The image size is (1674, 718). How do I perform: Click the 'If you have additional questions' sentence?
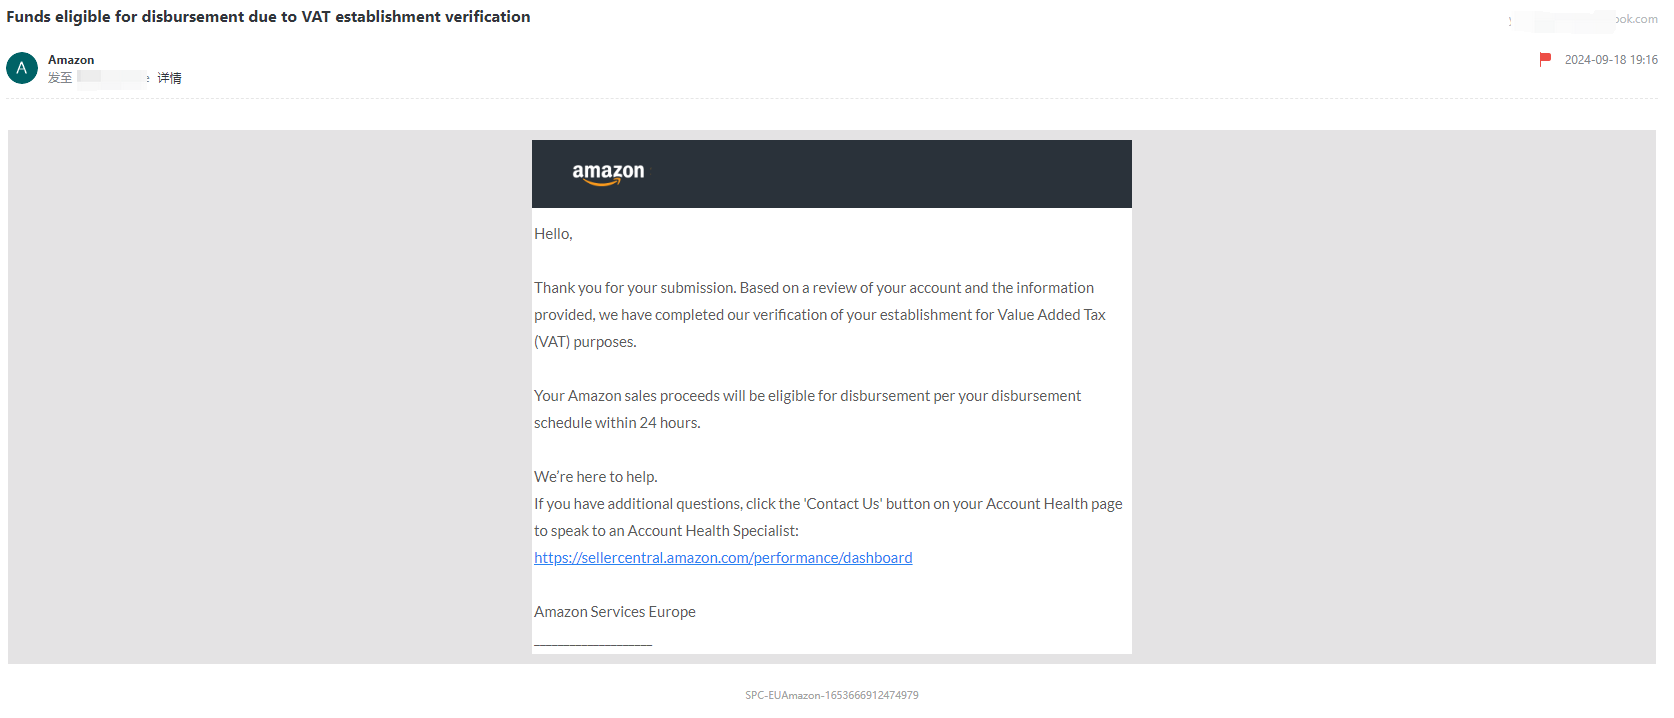[827, 504]
